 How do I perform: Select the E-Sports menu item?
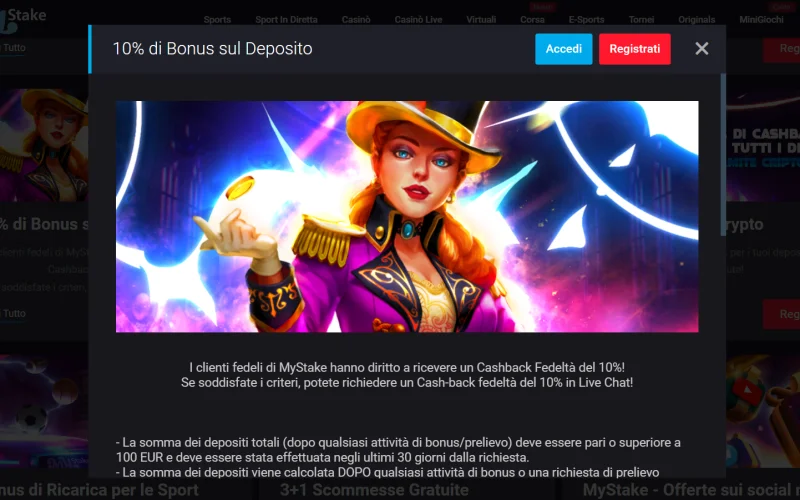pos(586,19)
